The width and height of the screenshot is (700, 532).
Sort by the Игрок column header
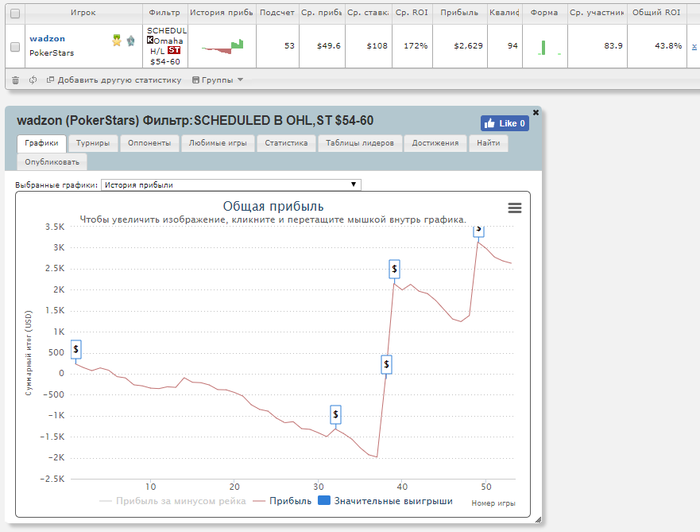point(83,13)
